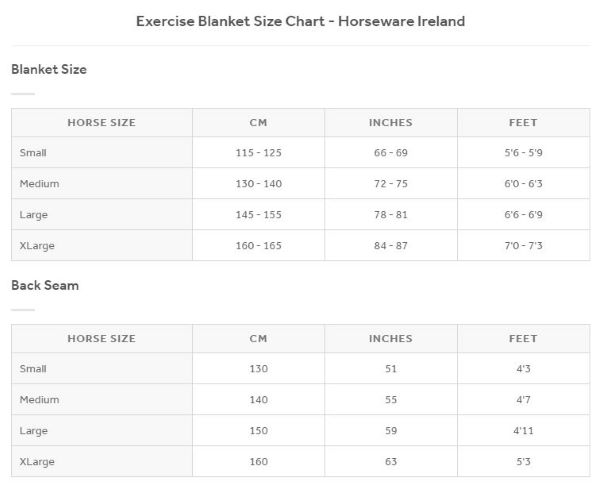This screenshot has width=600, height=486.
Task: Click FEET column header in Blanket Size table
Action: click(523, 123)
